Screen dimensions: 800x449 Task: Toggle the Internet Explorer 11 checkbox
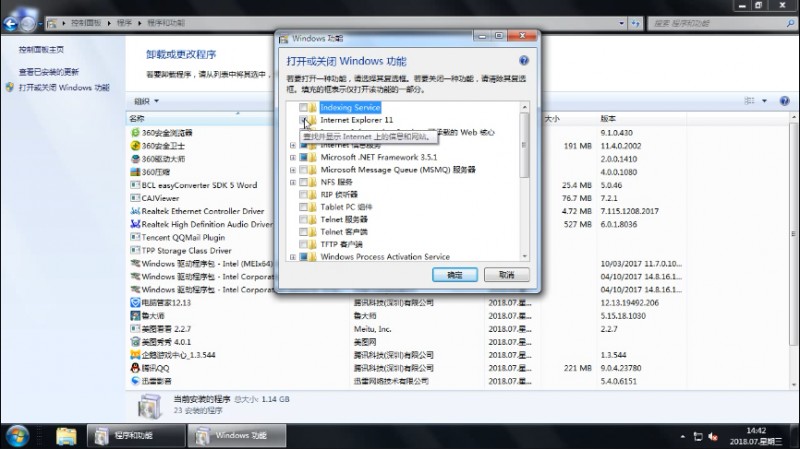[303, 120]
